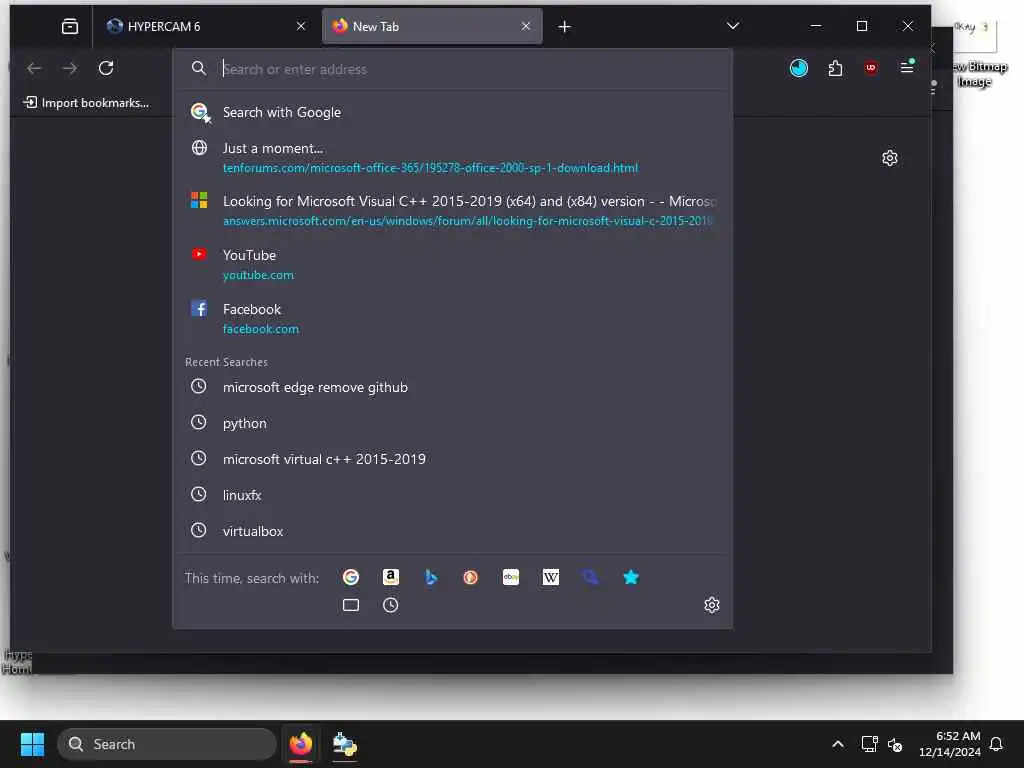Search this time with Amazon

(x=391, y=577)
